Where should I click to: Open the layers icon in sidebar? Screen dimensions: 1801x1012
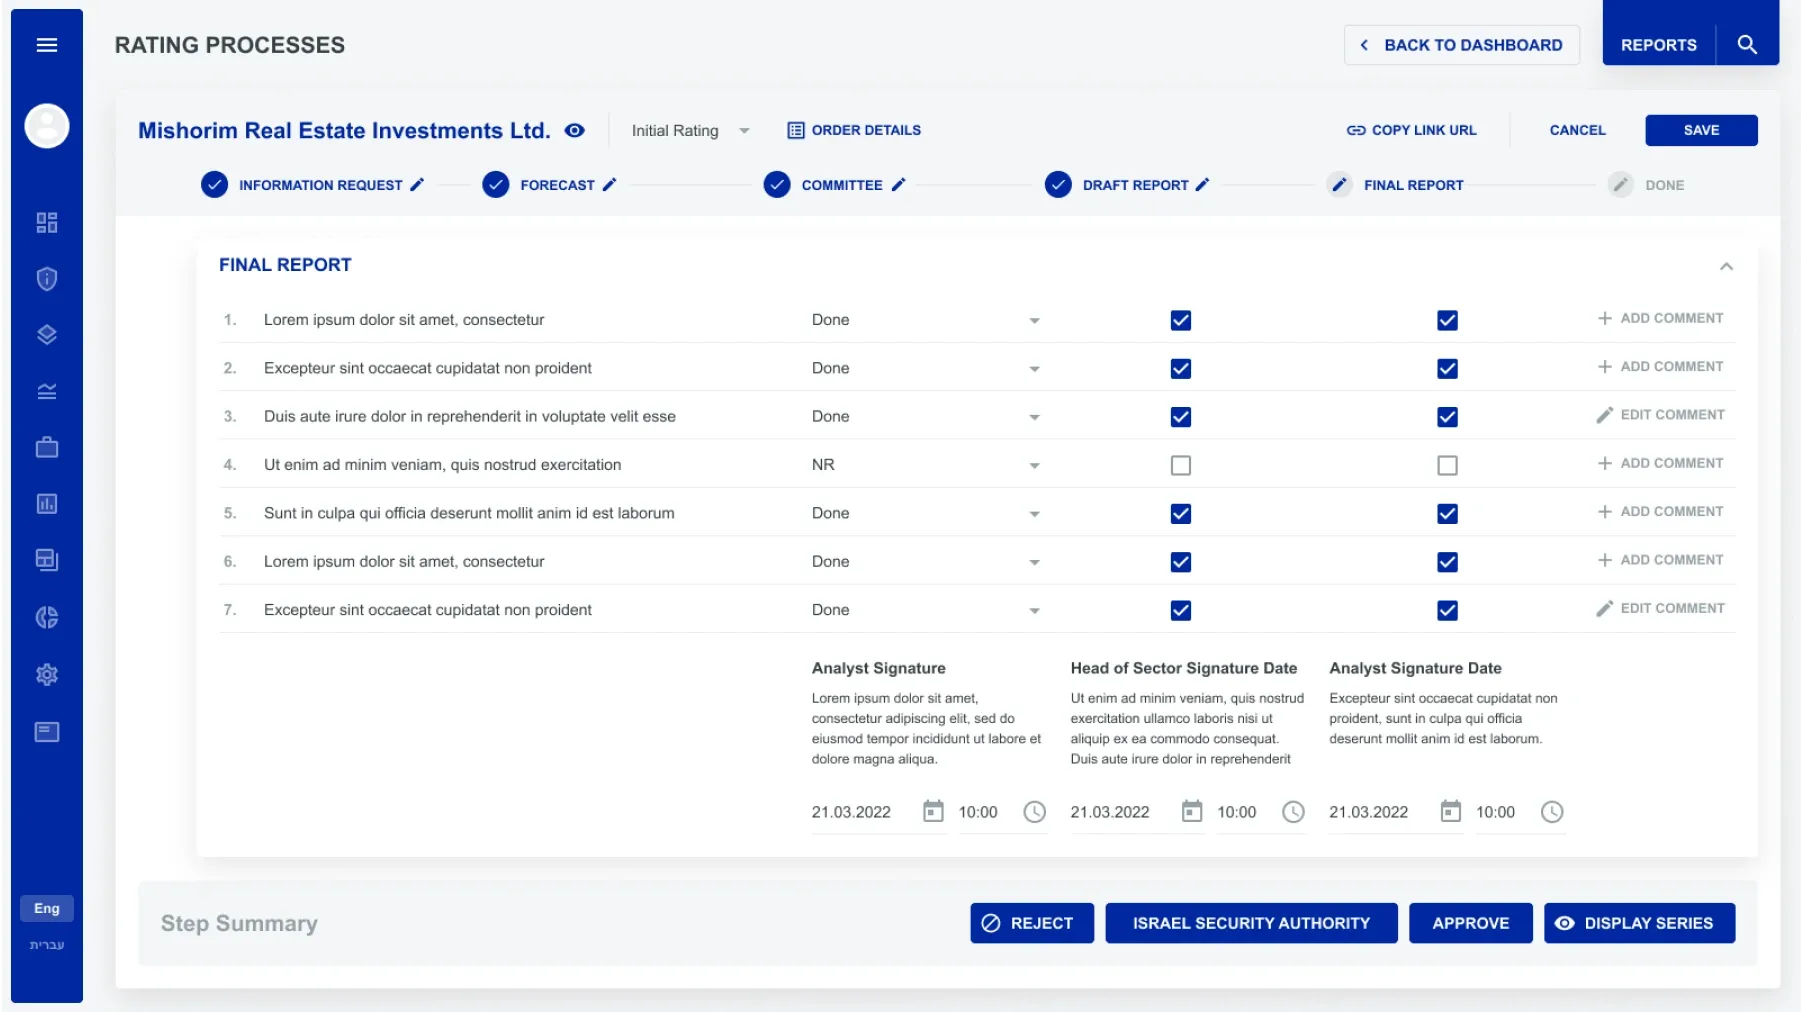pos(46,335)
